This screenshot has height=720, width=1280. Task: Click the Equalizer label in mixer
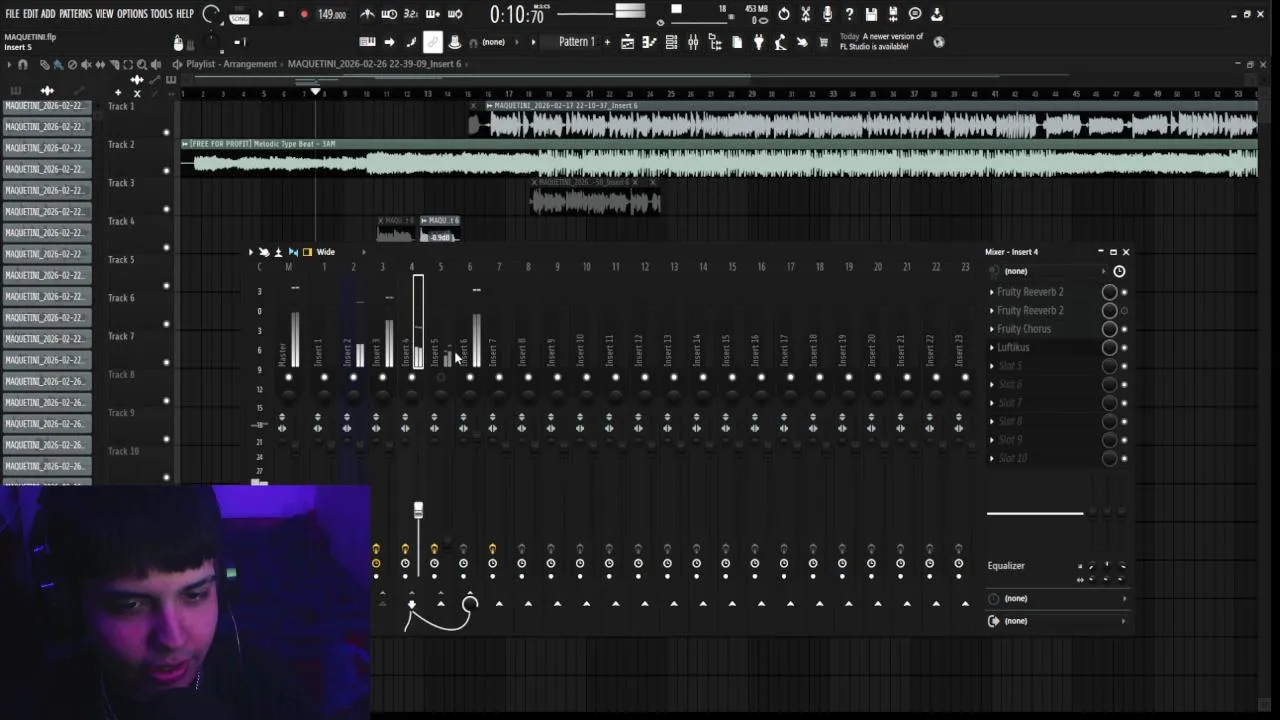tap(1006, 566)
